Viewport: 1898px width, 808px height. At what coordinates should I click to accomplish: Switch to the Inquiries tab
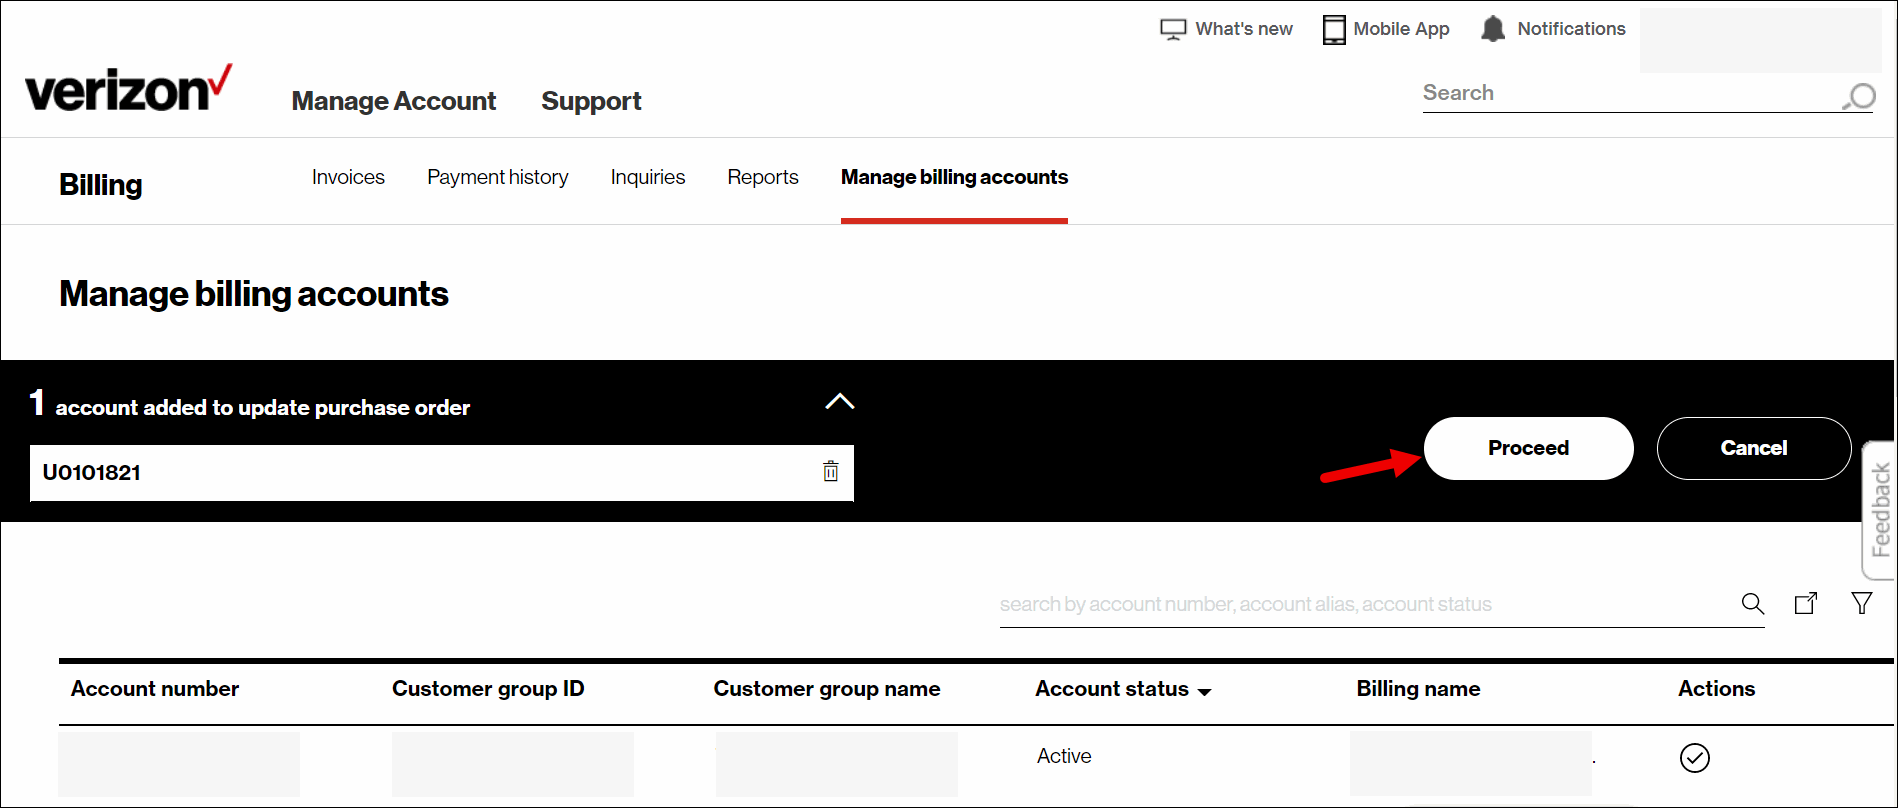click(x=648, y=177)
